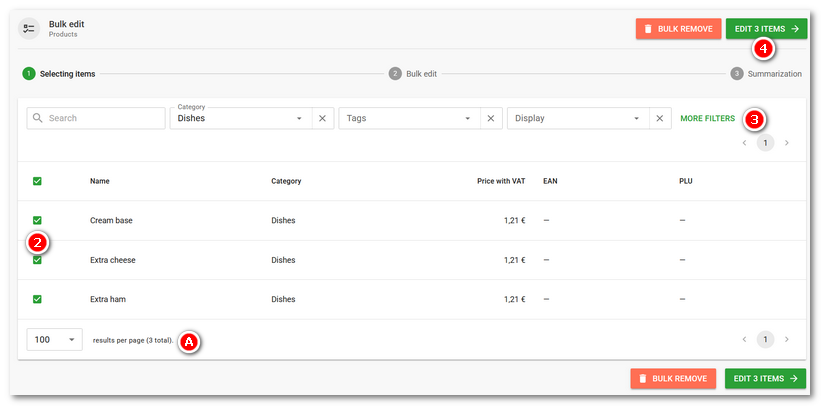Go to previous page using top chevron

744,143
